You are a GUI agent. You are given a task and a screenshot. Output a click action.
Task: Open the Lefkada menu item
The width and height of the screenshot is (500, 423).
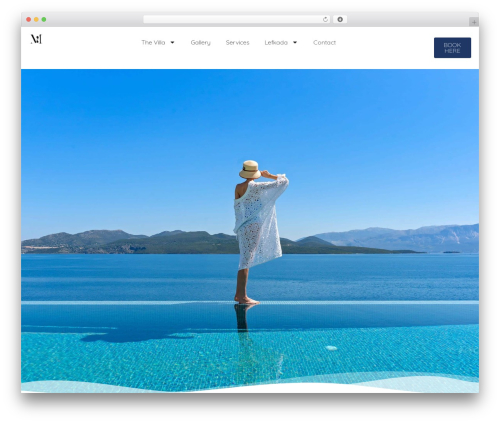coord(276,42)
